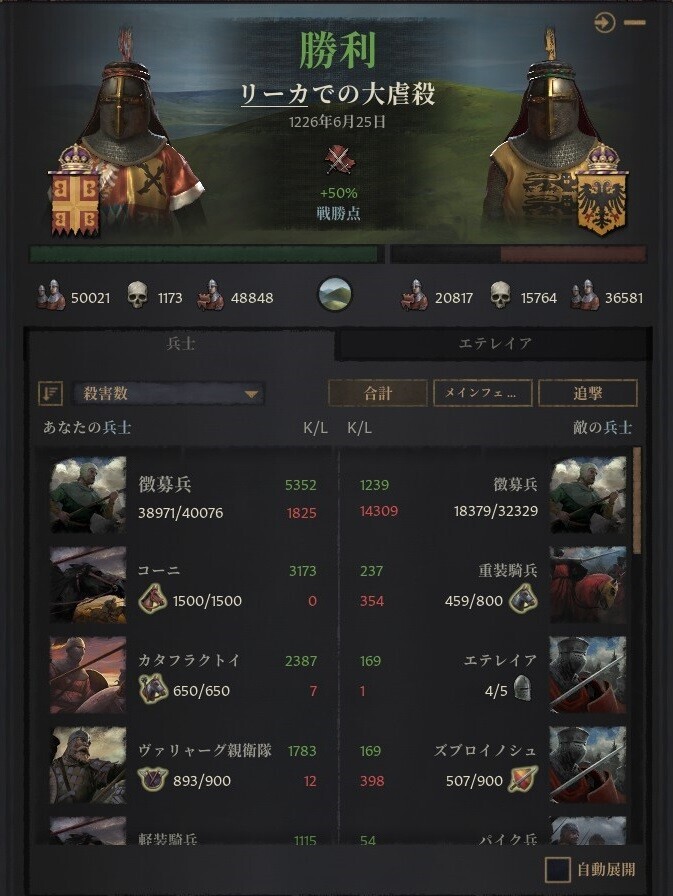Show the 合計 battle phase totals
The image size is (673, 896).
pyautogui.click(x=378, y=393)
